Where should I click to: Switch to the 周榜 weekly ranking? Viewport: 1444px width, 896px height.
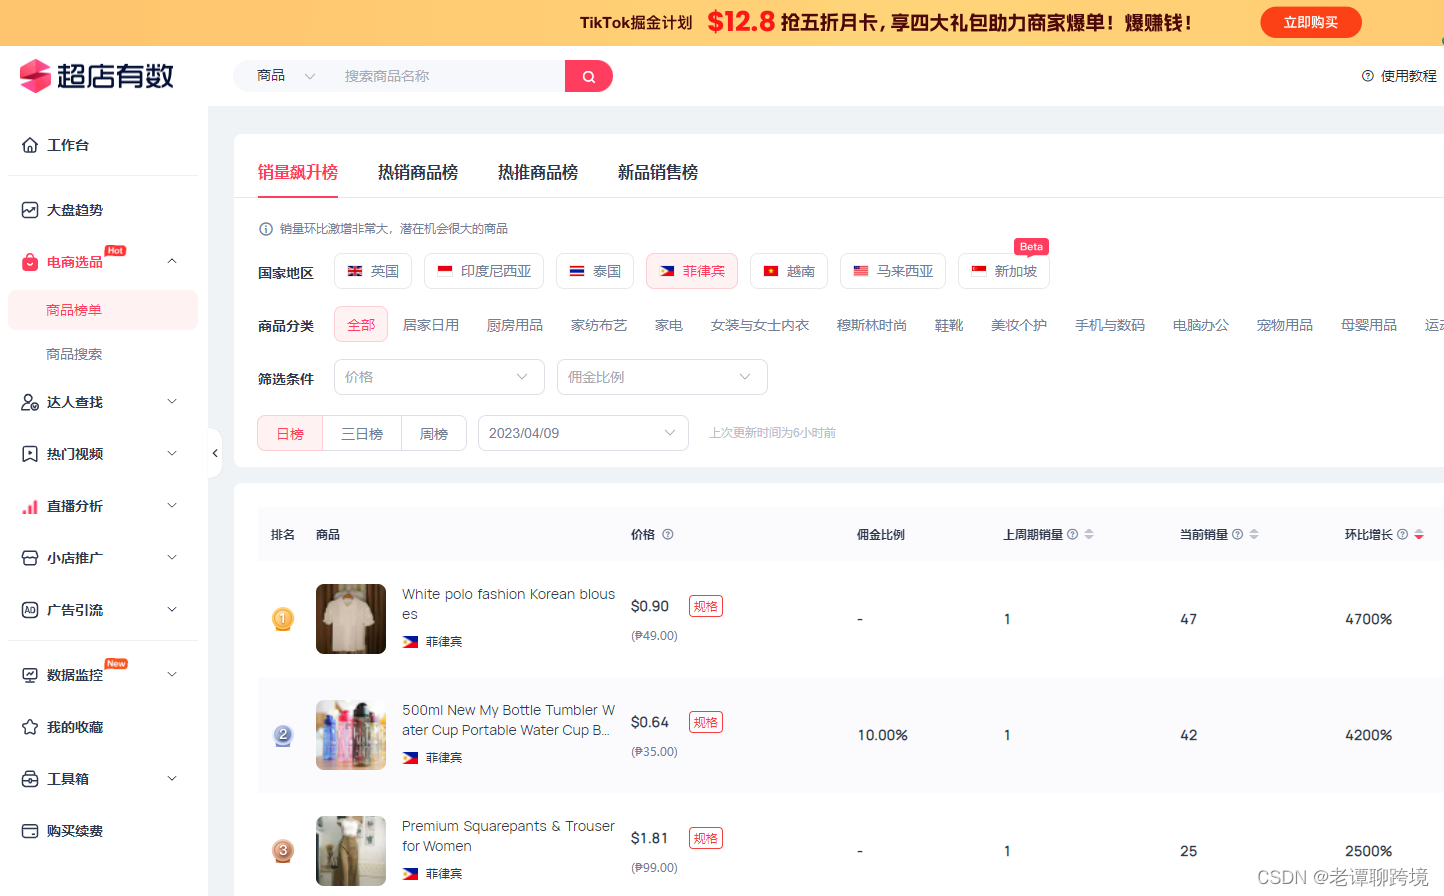click(x=434, y=433)
